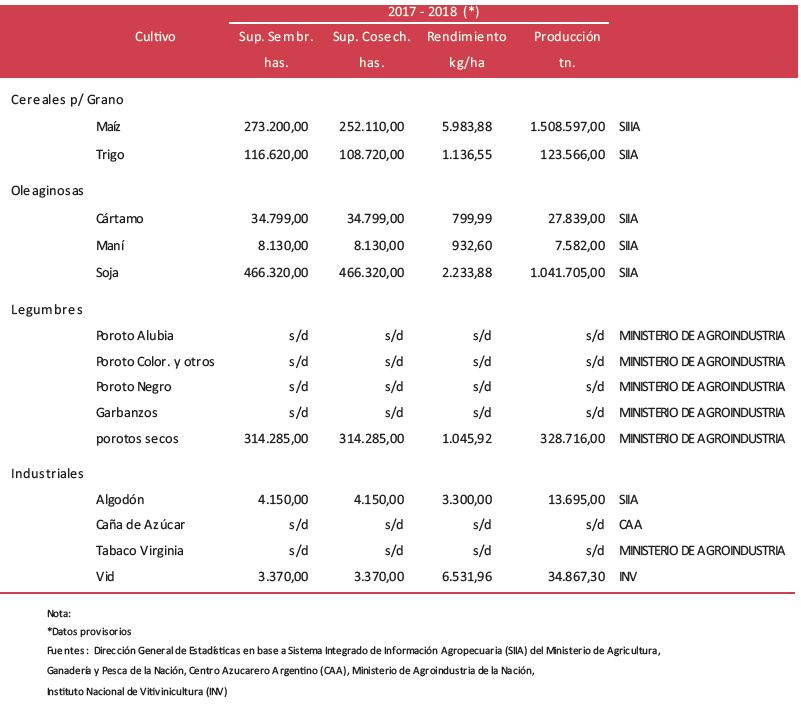Click the "Nota:" footnote label
Viewport: 801px width, 713px height.
(x=59, y=613)
